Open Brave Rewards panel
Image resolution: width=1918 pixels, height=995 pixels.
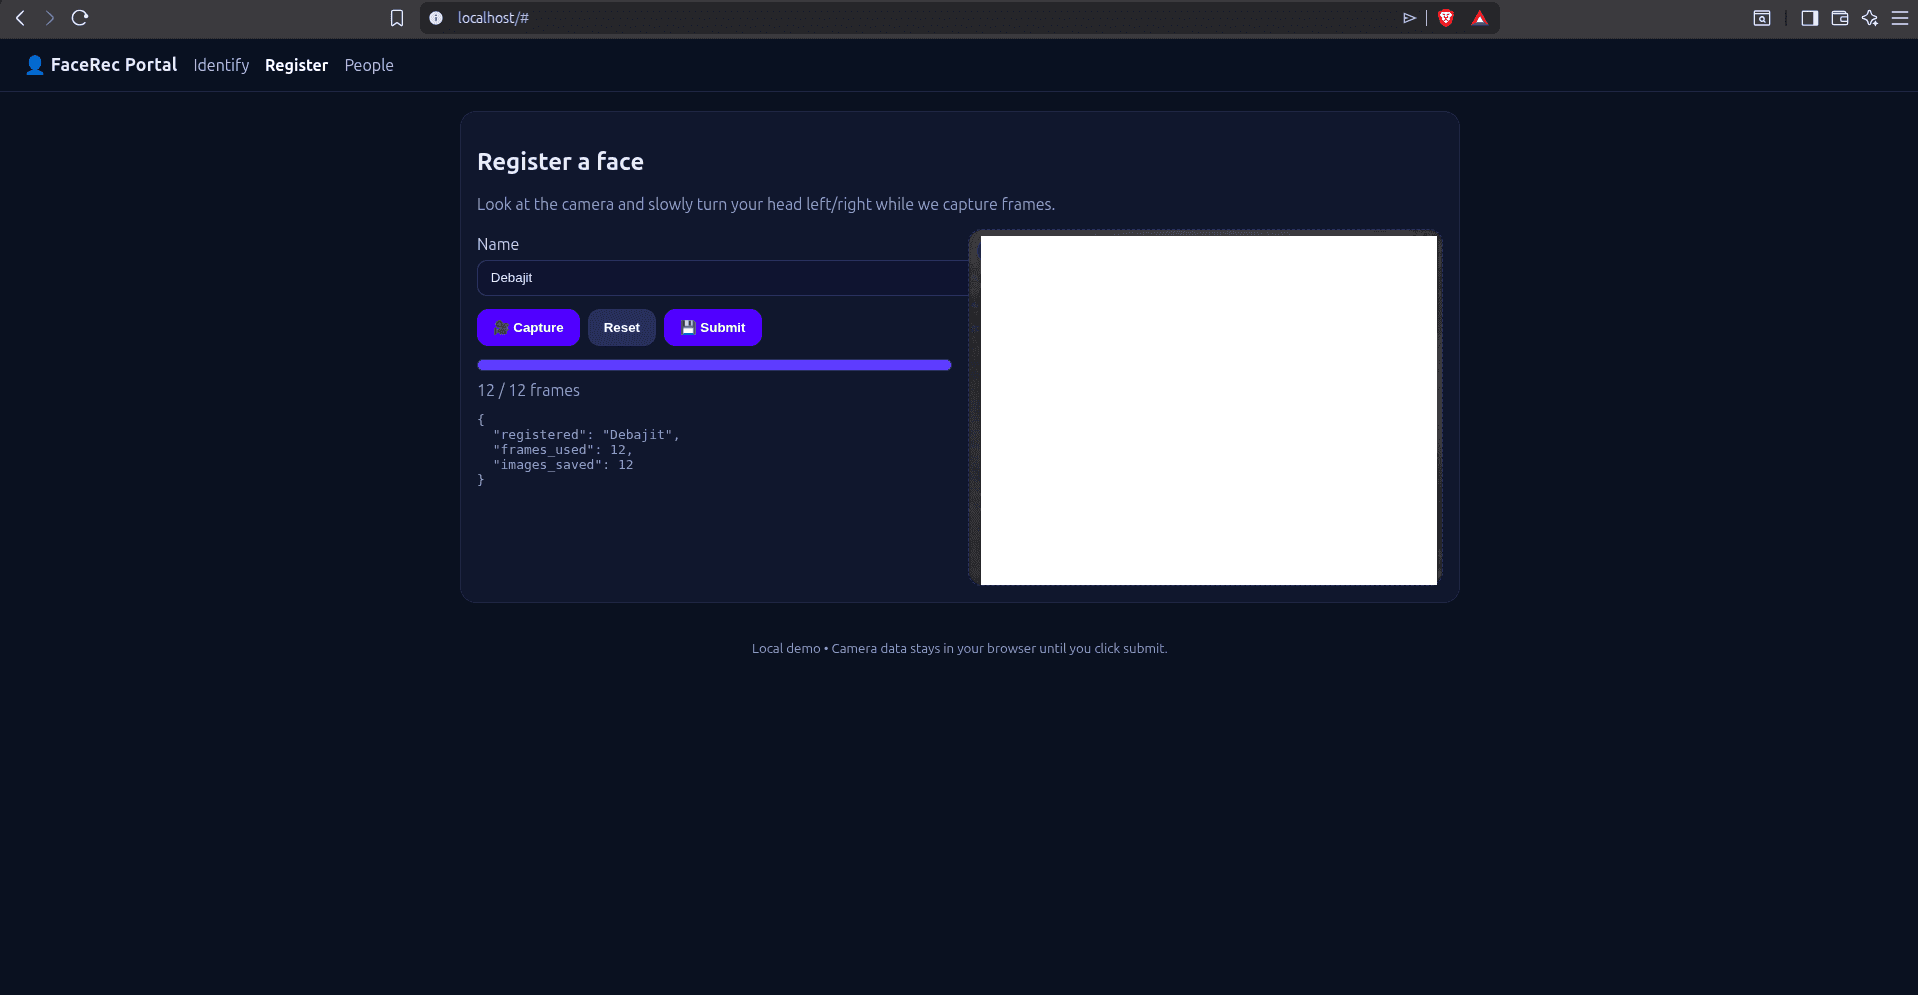tap(1480, 17)
